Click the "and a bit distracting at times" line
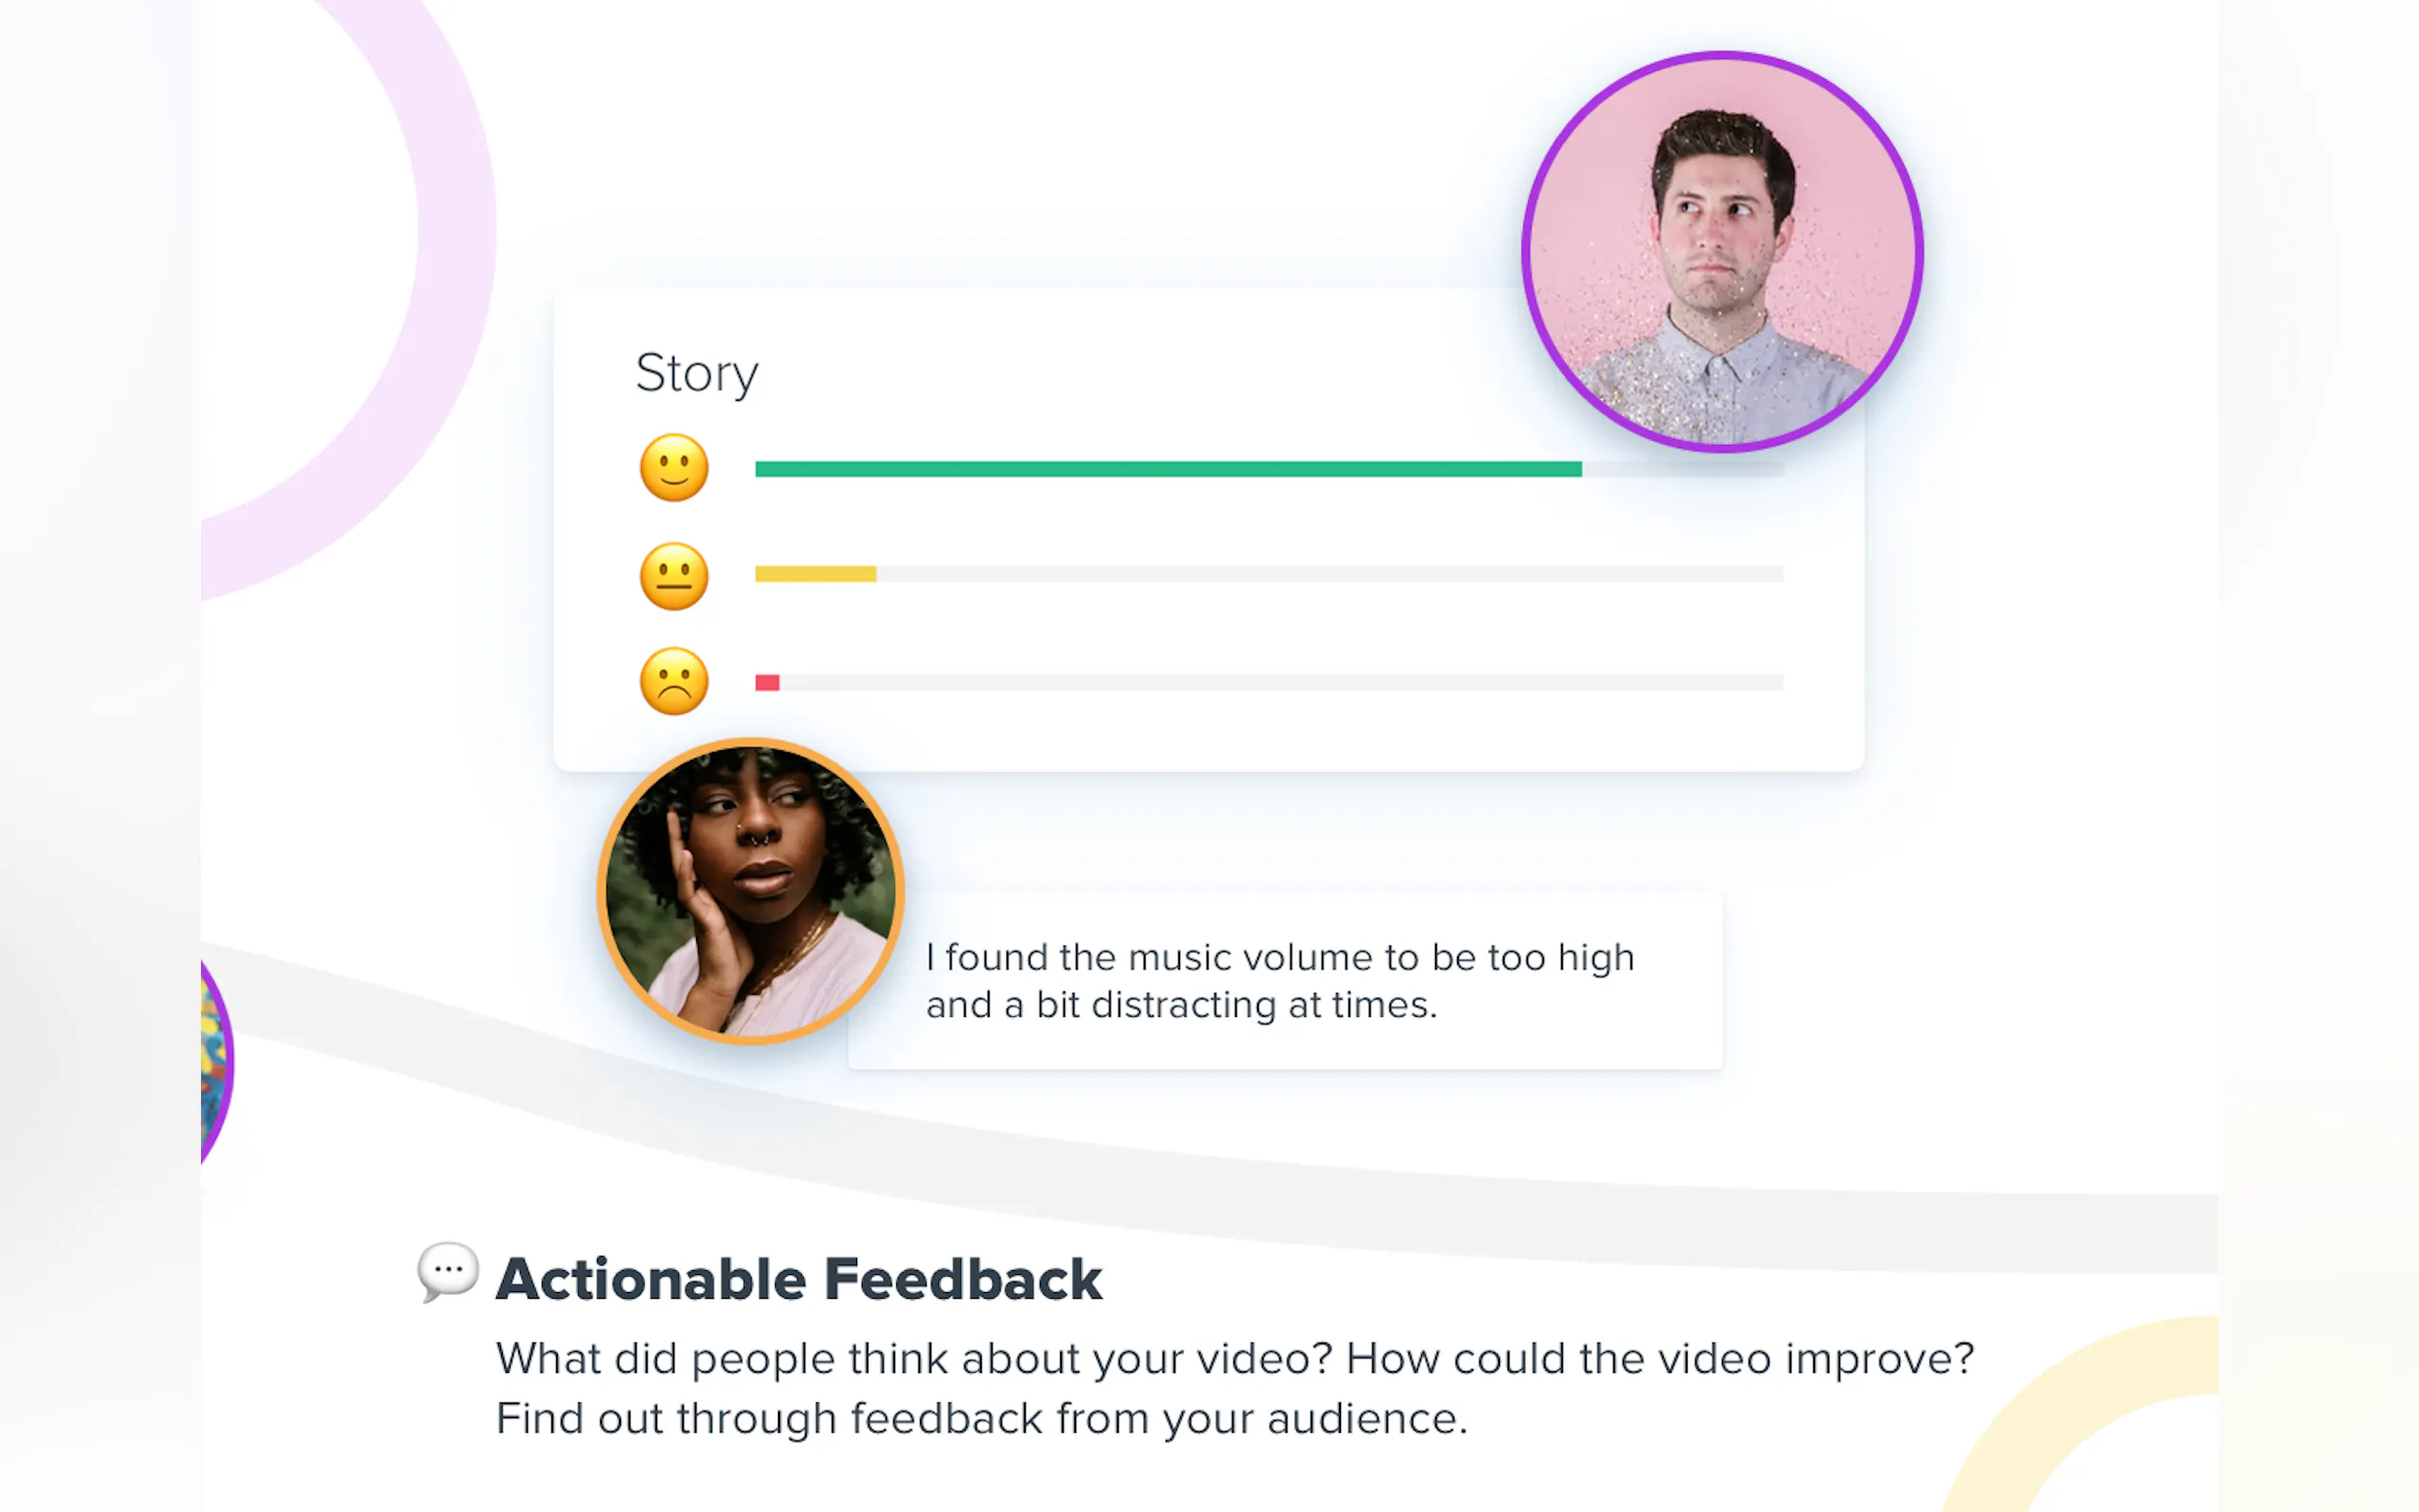This screenshot has height=1512, width=2419. coord(1180,1005)
